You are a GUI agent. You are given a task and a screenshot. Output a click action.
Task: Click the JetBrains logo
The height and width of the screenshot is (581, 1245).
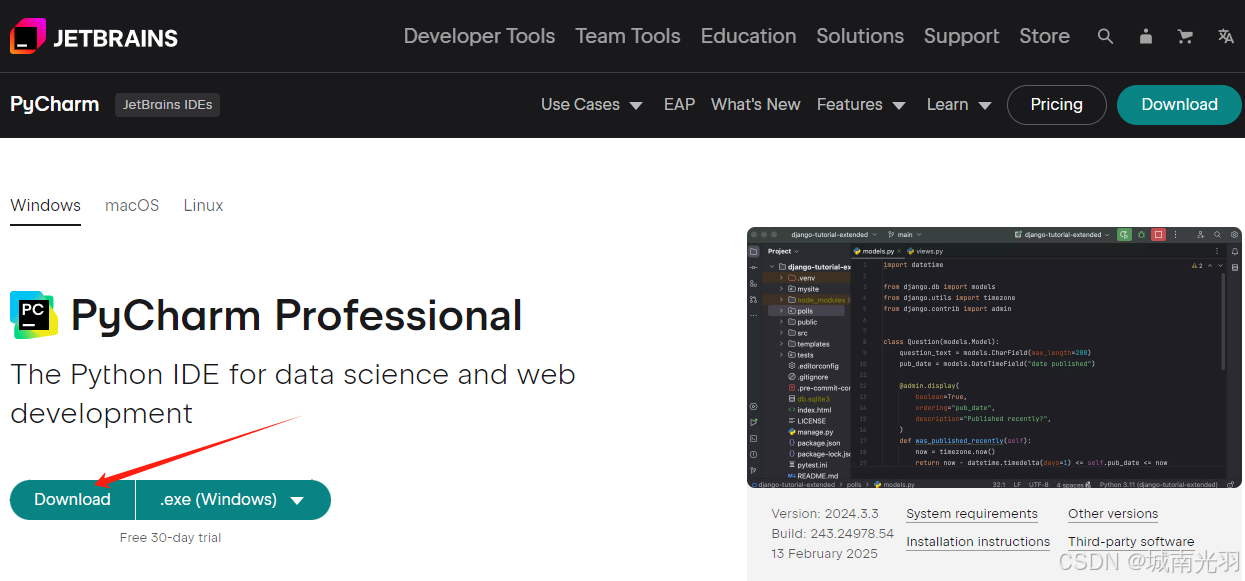[x=94, y=37]
